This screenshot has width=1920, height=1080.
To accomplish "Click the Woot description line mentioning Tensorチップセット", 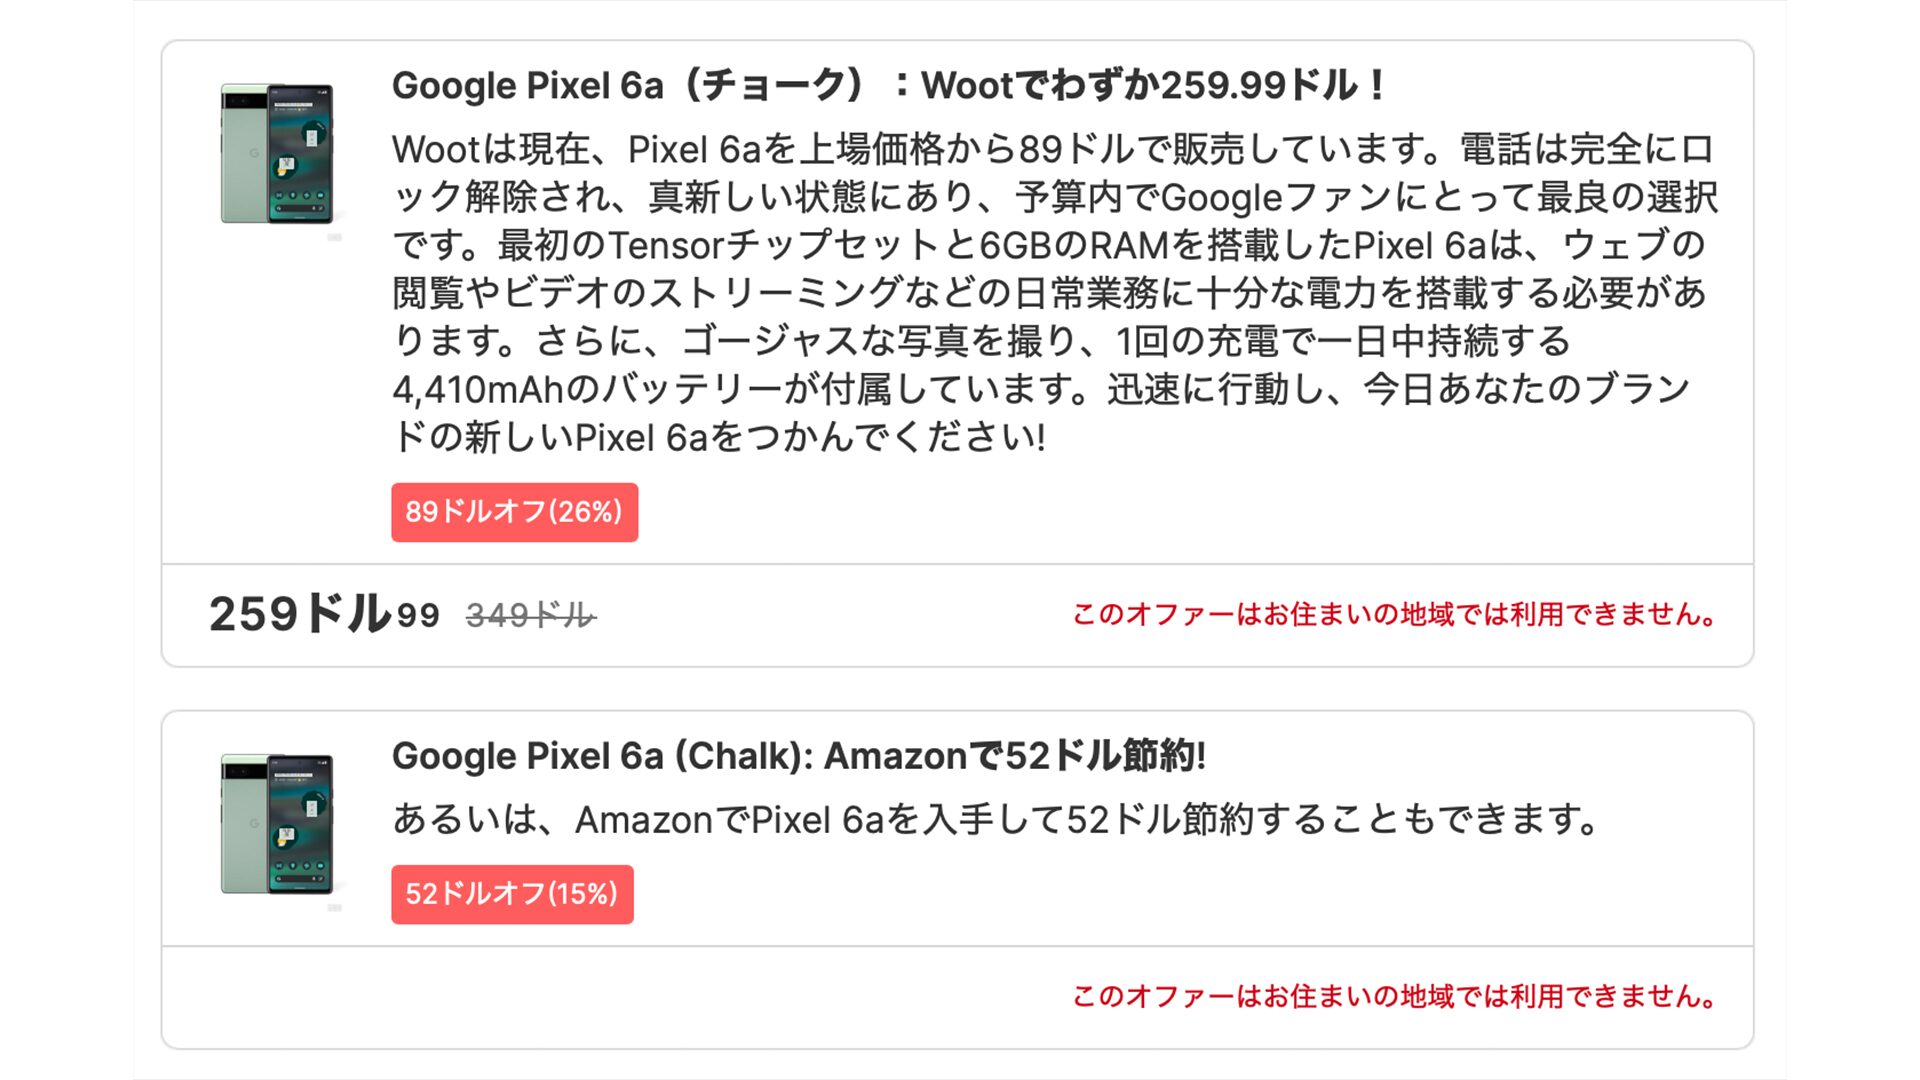I will pos(1048,245).
